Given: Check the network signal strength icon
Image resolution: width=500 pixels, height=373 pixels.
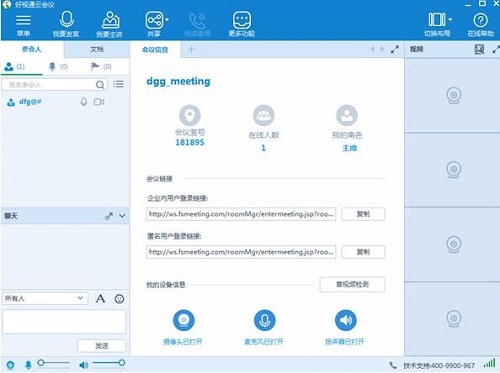Looking at the screenshot, I should (x=489, y=363).
